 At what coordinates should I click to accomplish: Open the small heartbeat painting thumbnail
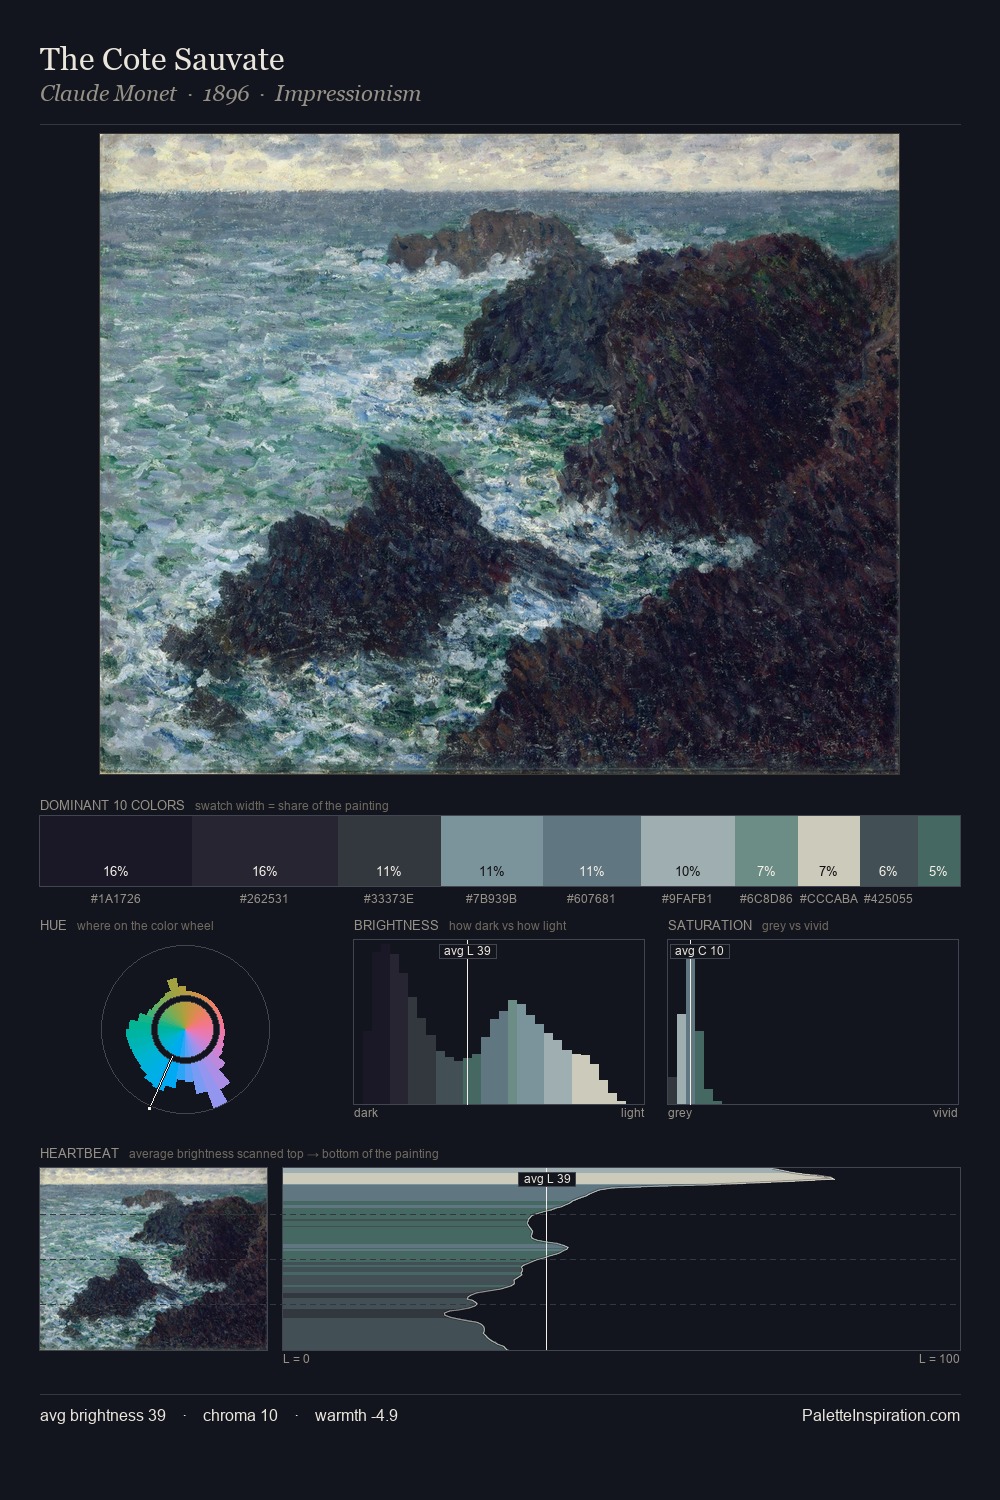153,1259
